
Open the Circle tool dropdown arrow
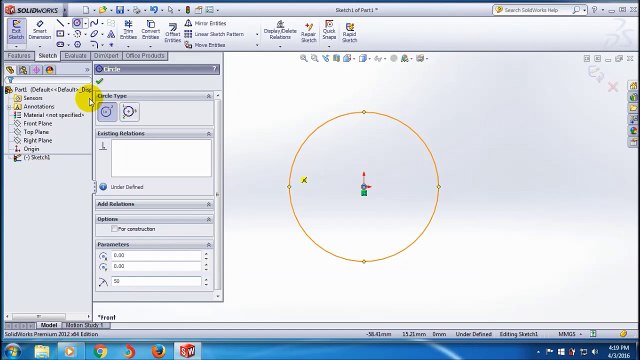(x=85, y=23)
